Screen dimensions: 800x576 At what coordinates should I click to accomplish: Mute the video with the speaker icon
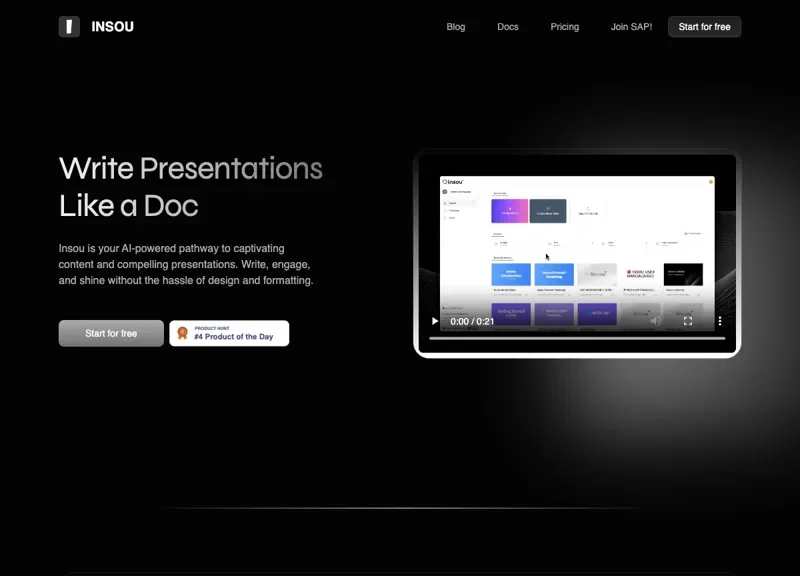tap(656, 321)
